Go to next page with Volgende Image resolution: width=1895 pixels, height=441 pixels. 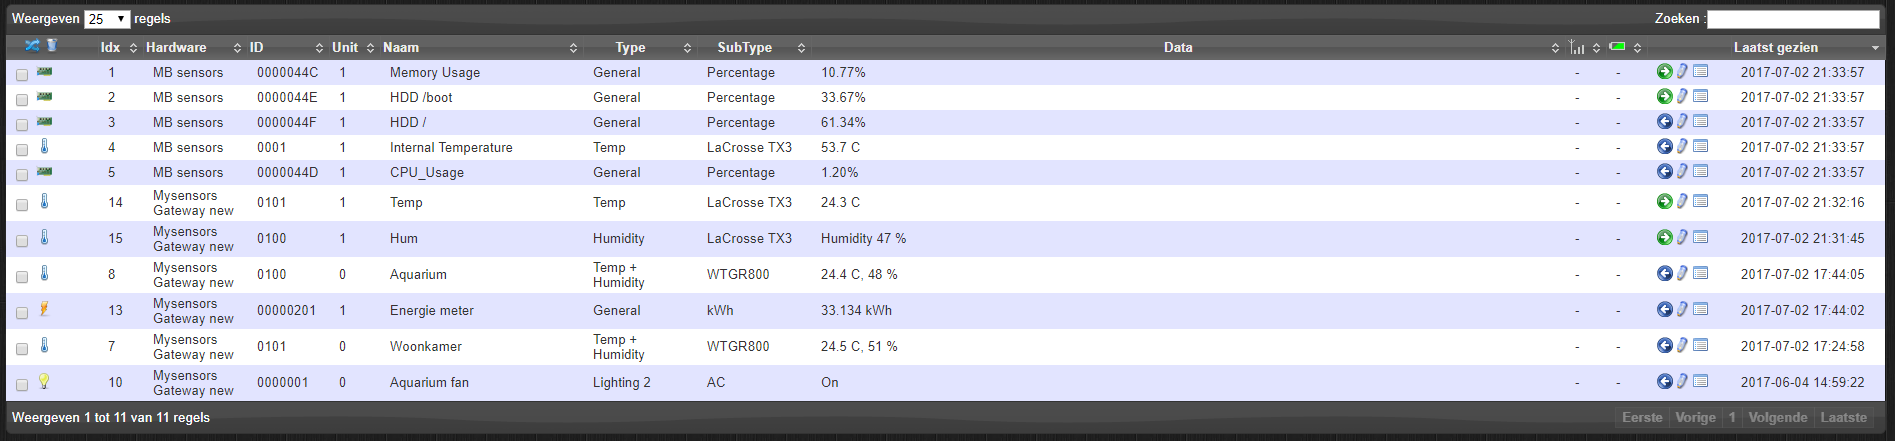pos(1777,418)
